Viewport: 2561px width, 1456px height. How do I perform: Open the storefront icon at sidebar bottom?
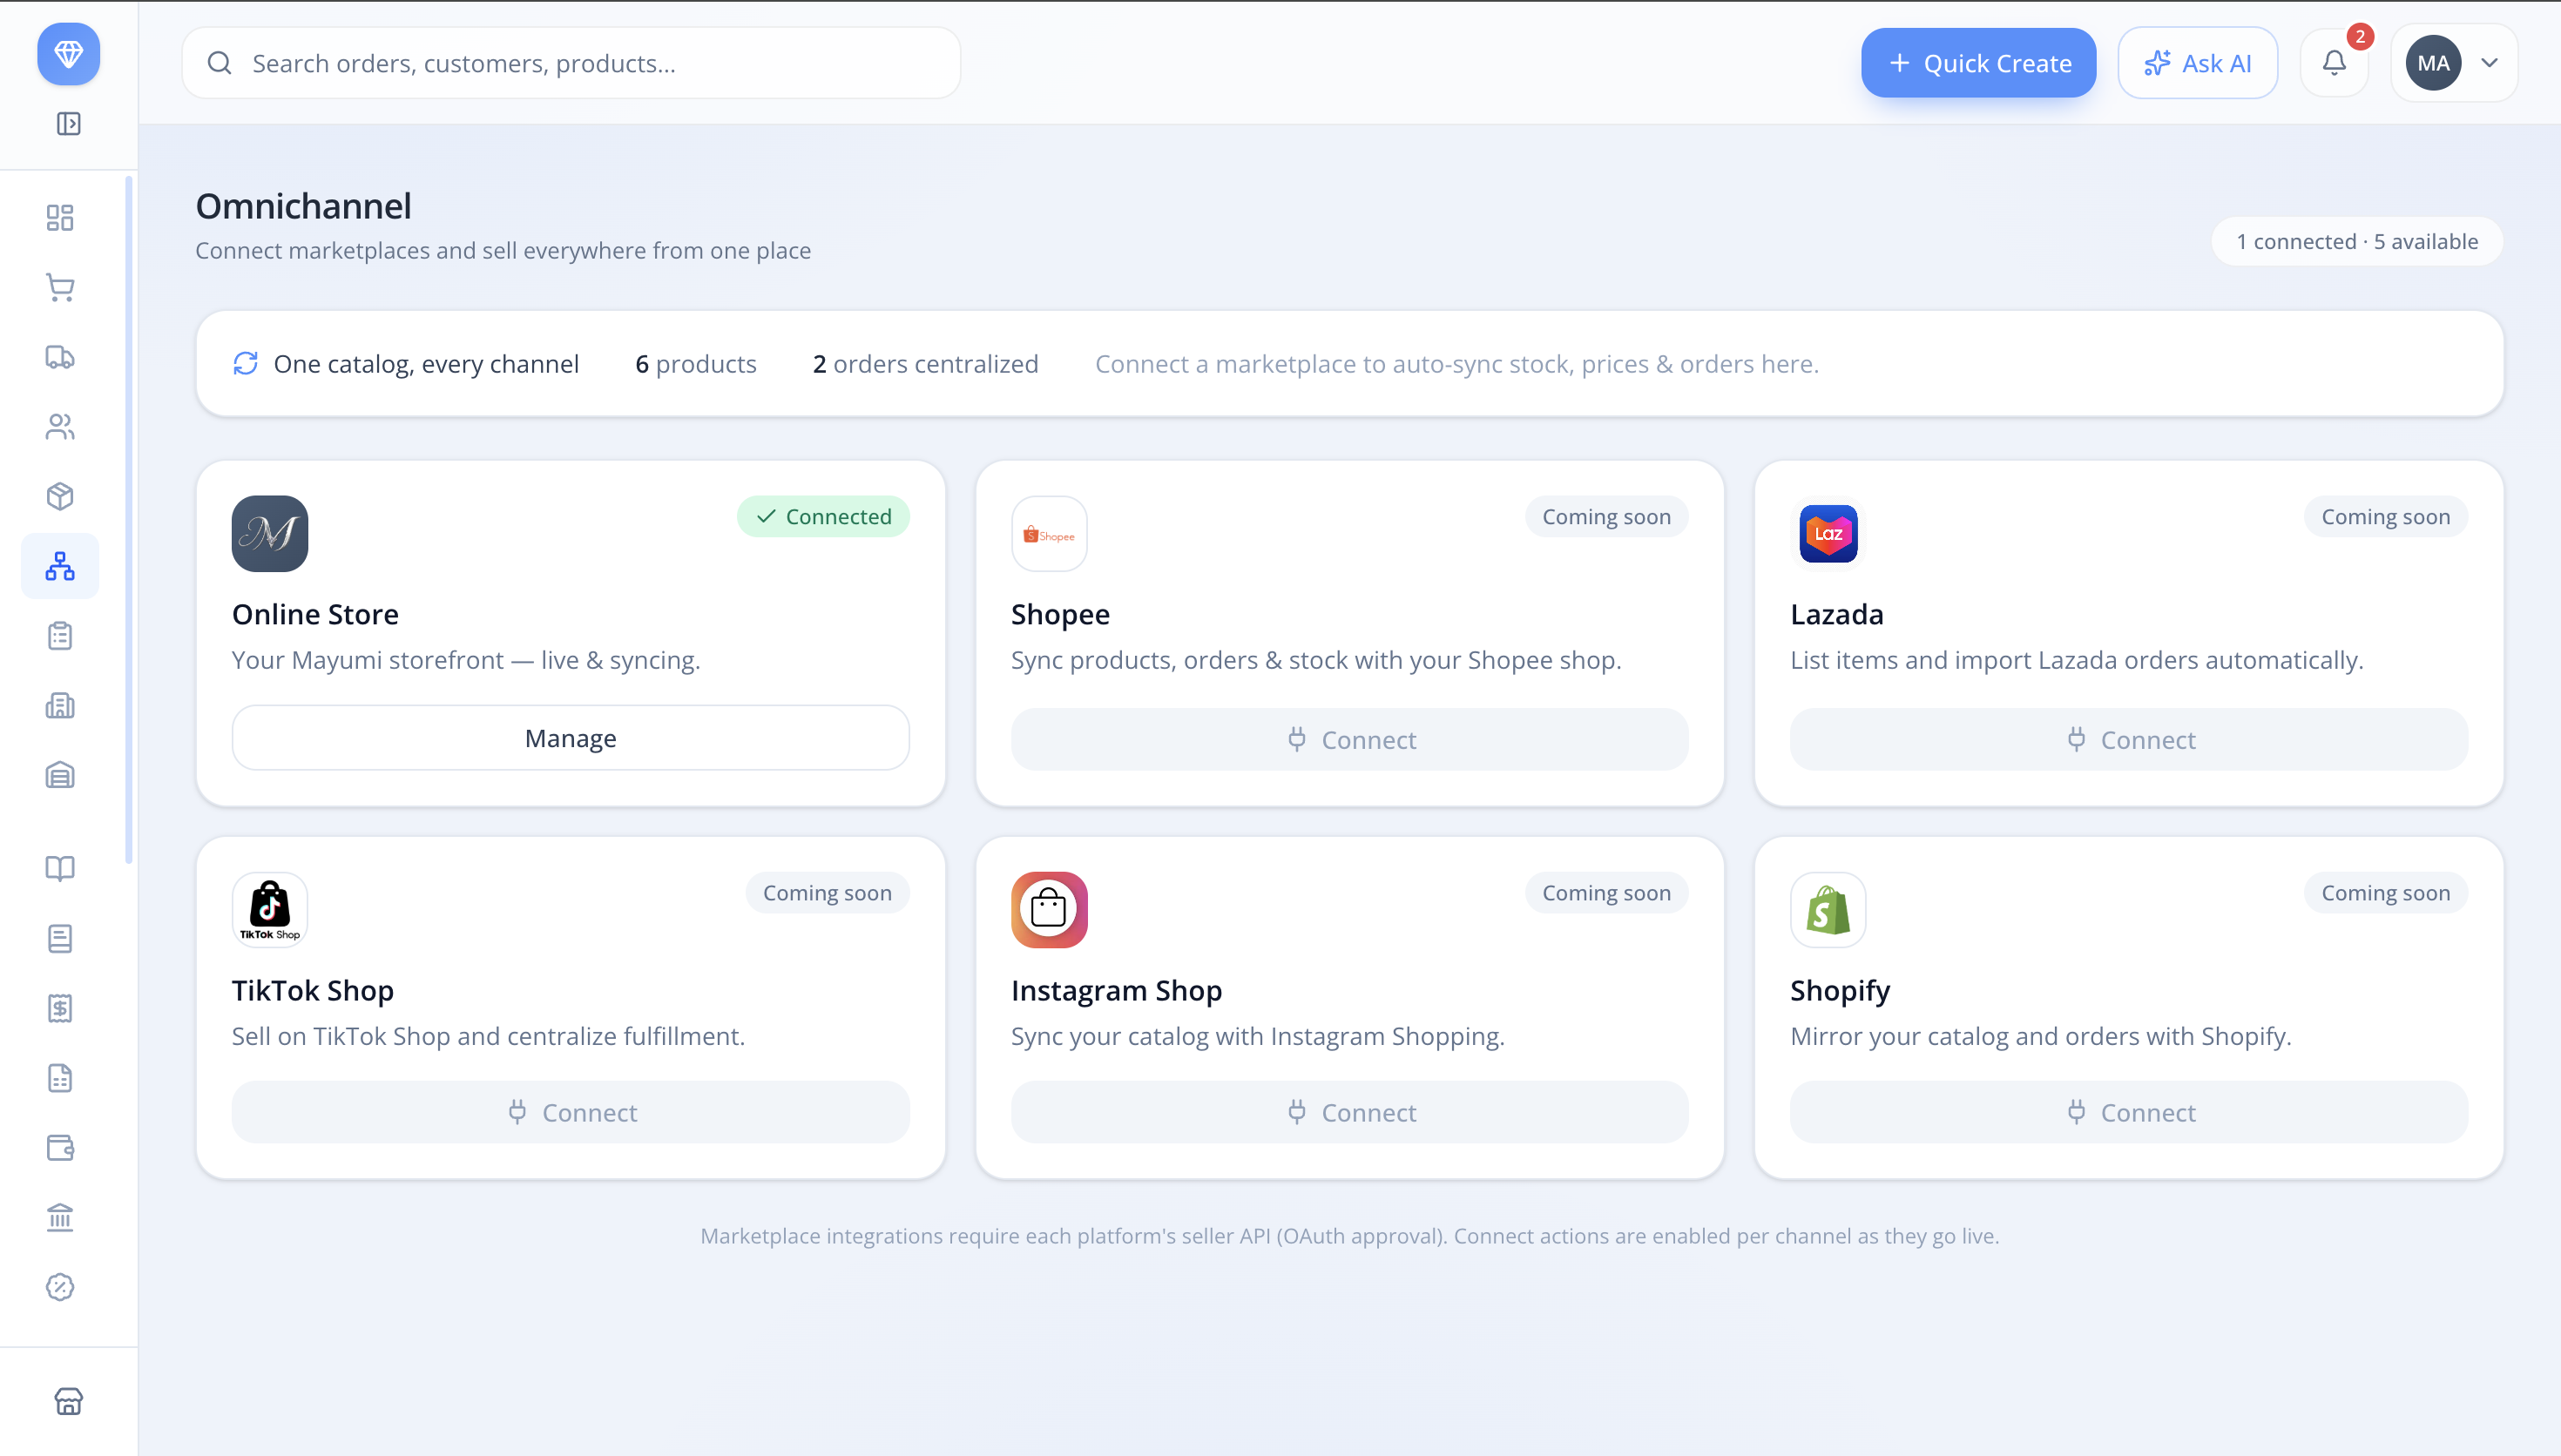point(68,1401)
